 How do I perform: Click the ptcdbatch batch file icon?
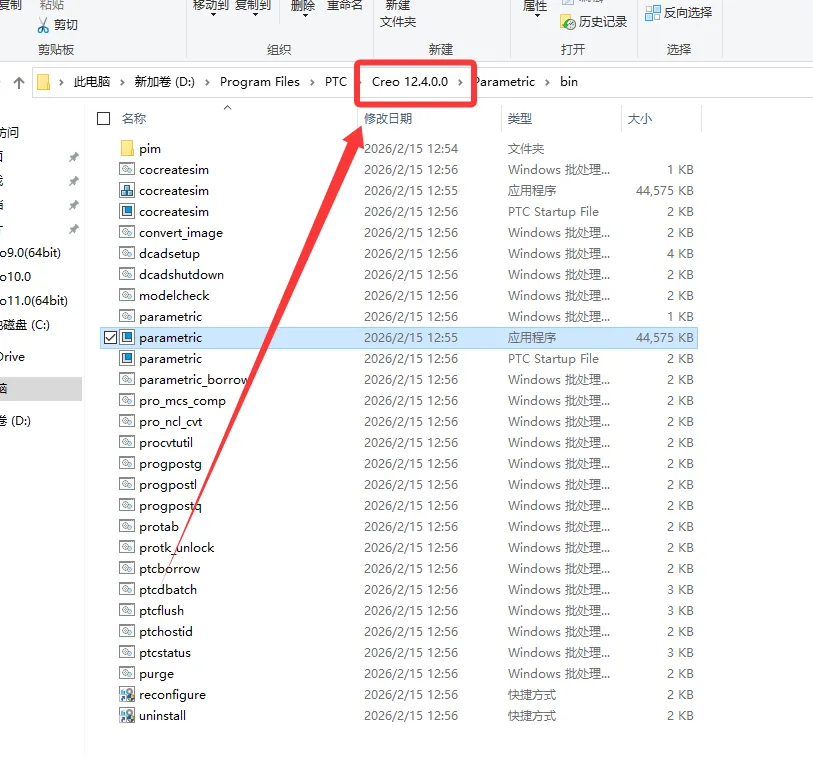[127, 589]
